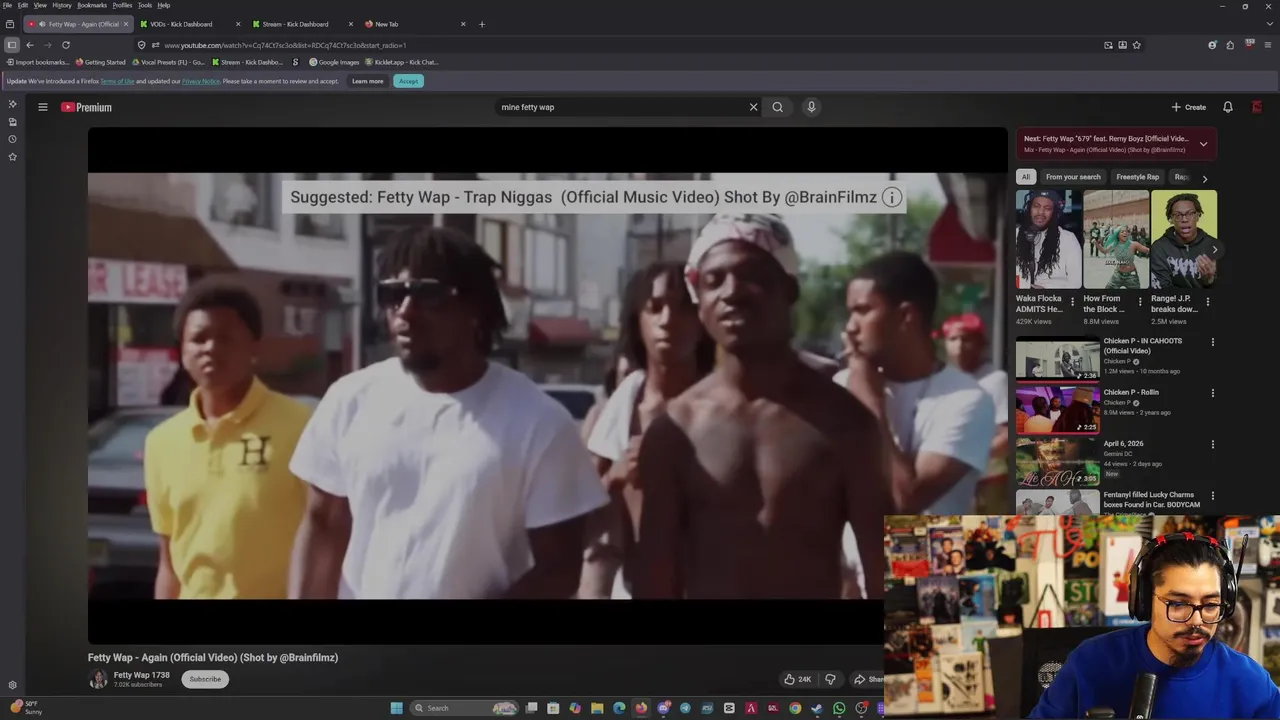
Task: Open the Terms of Use link
Action: point(117,81)
